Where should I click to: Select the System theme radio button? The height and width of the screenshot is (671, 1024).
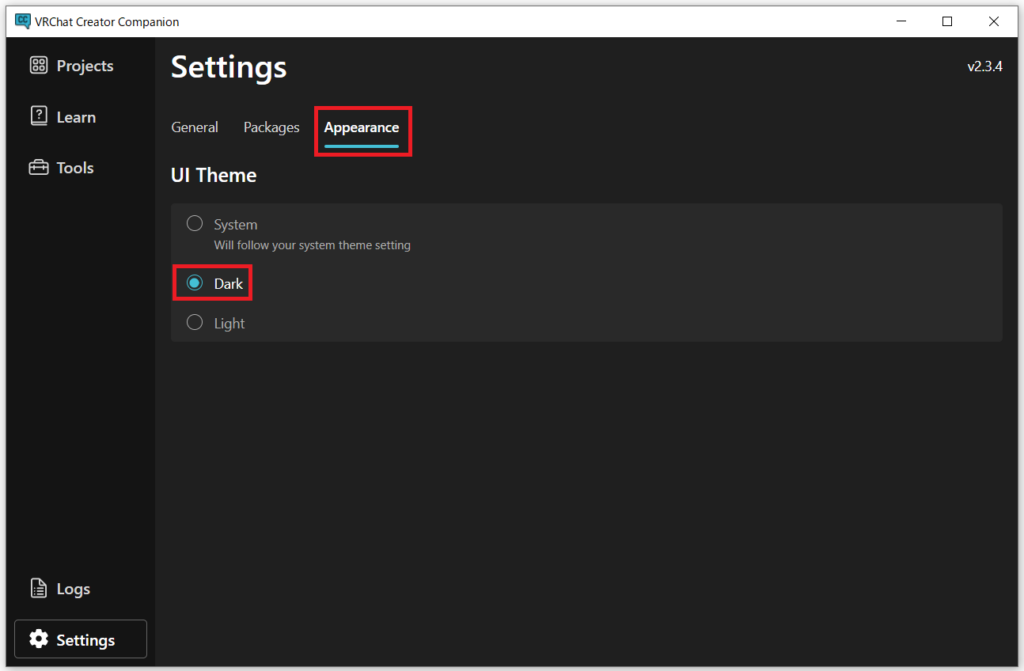195,223
